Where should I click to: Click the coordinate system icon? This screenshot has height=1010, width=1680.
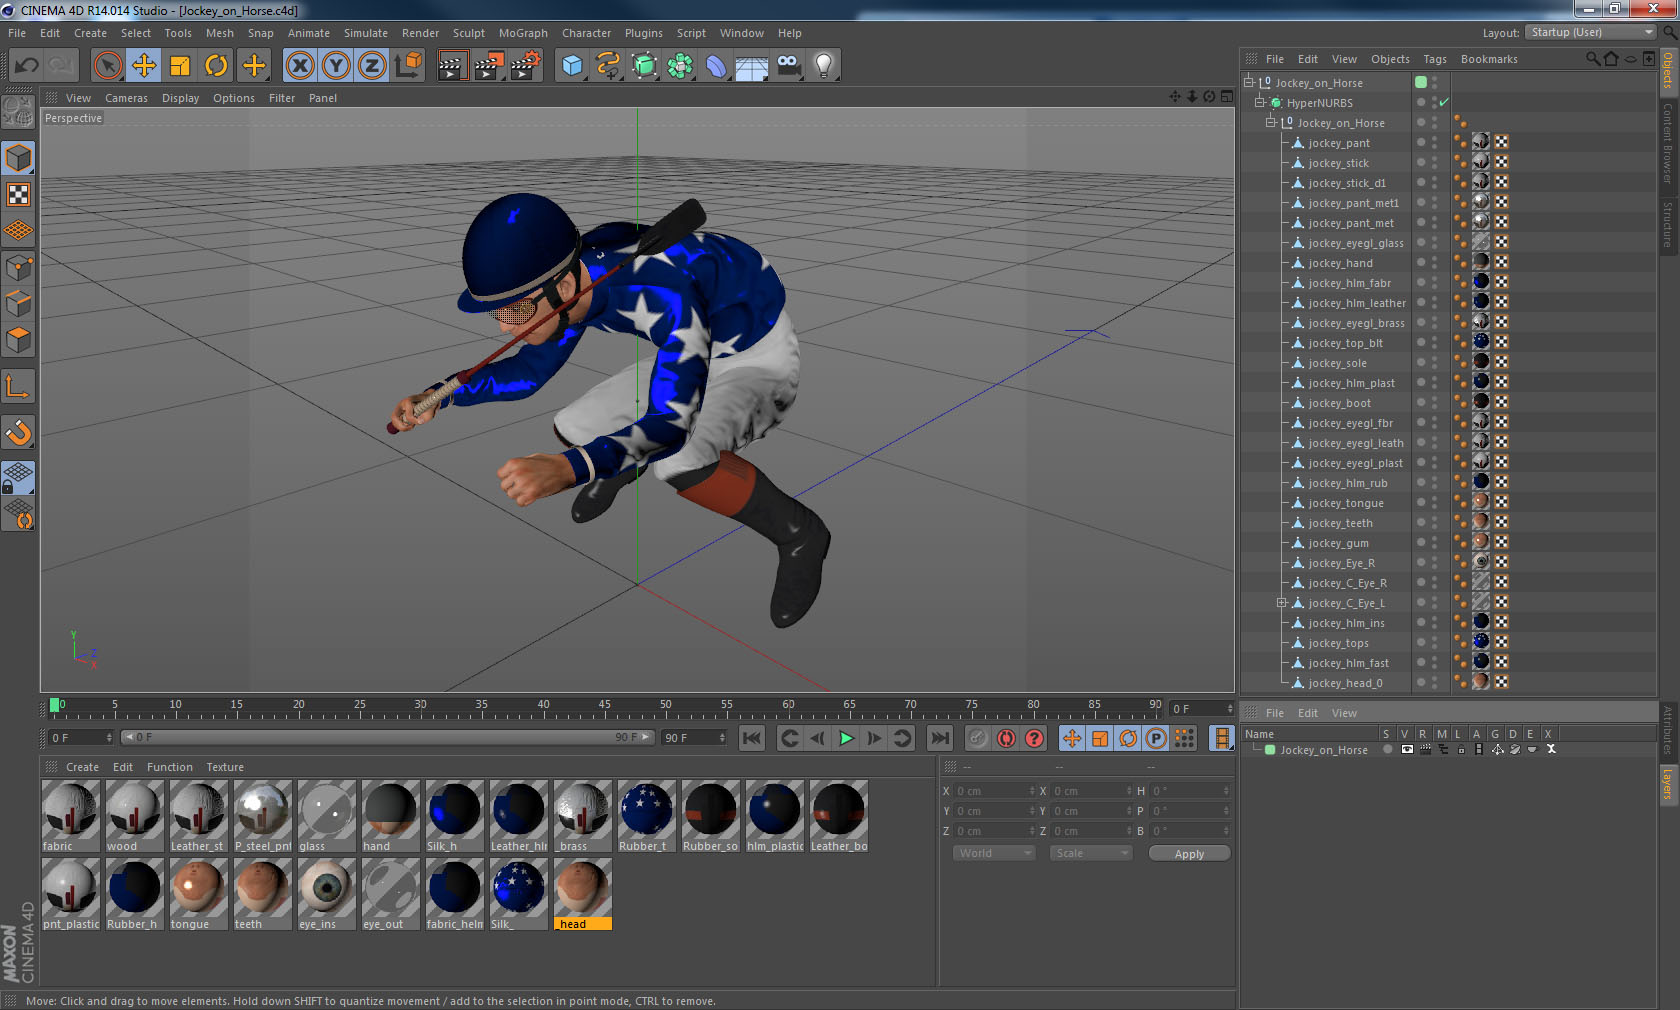[408, 66]
